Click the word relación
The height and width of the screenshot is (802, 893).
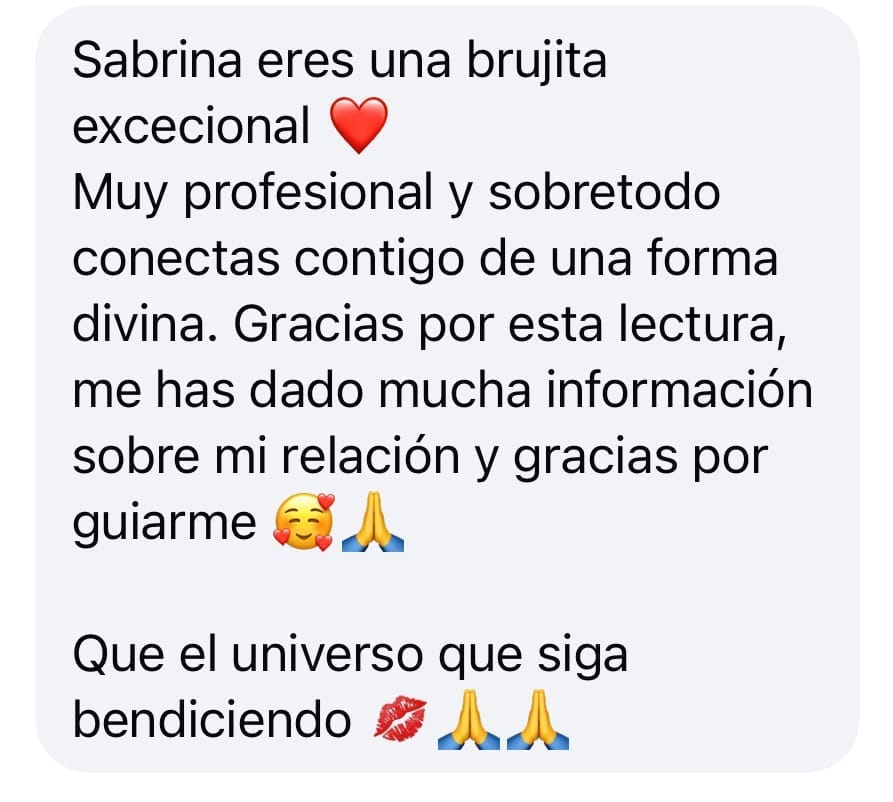(370, 456)
